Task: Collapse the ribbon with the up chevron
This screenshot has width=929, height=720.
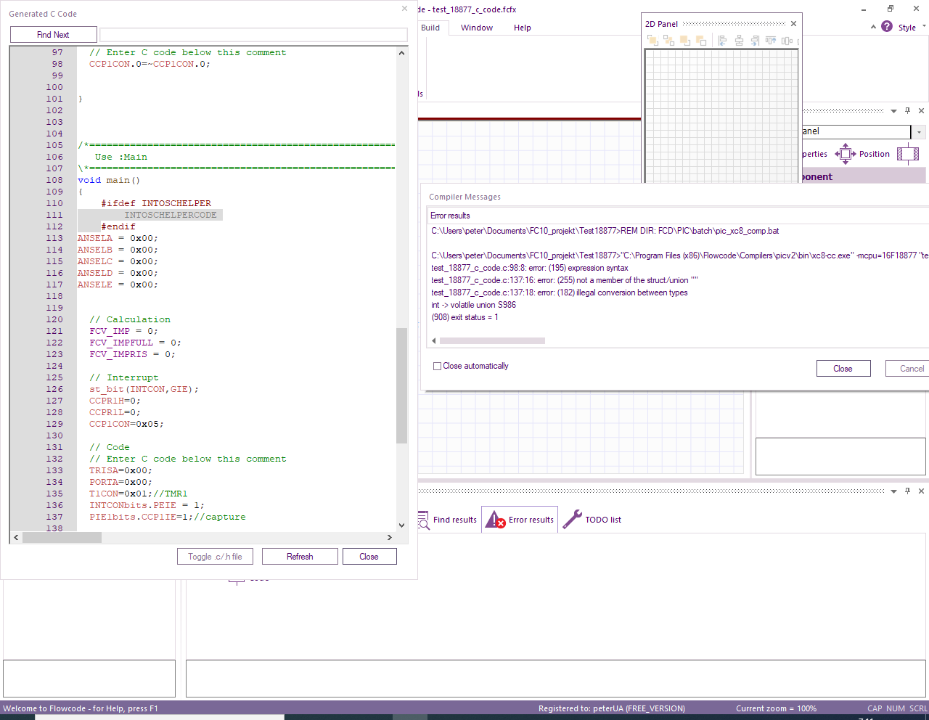Action: coord(873,27)
